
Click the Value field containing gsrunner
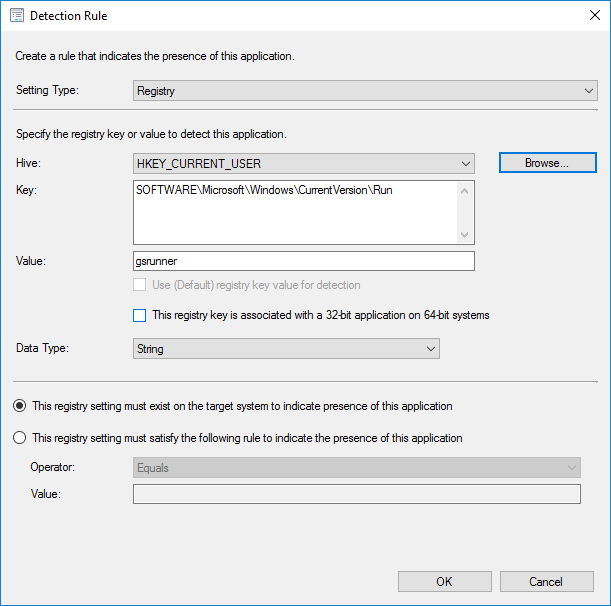304,262
